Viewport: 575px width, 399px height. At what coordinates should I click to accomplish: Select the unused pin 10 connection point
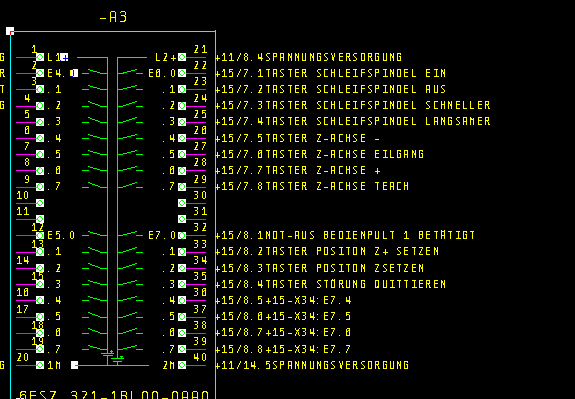click(40, 203)
